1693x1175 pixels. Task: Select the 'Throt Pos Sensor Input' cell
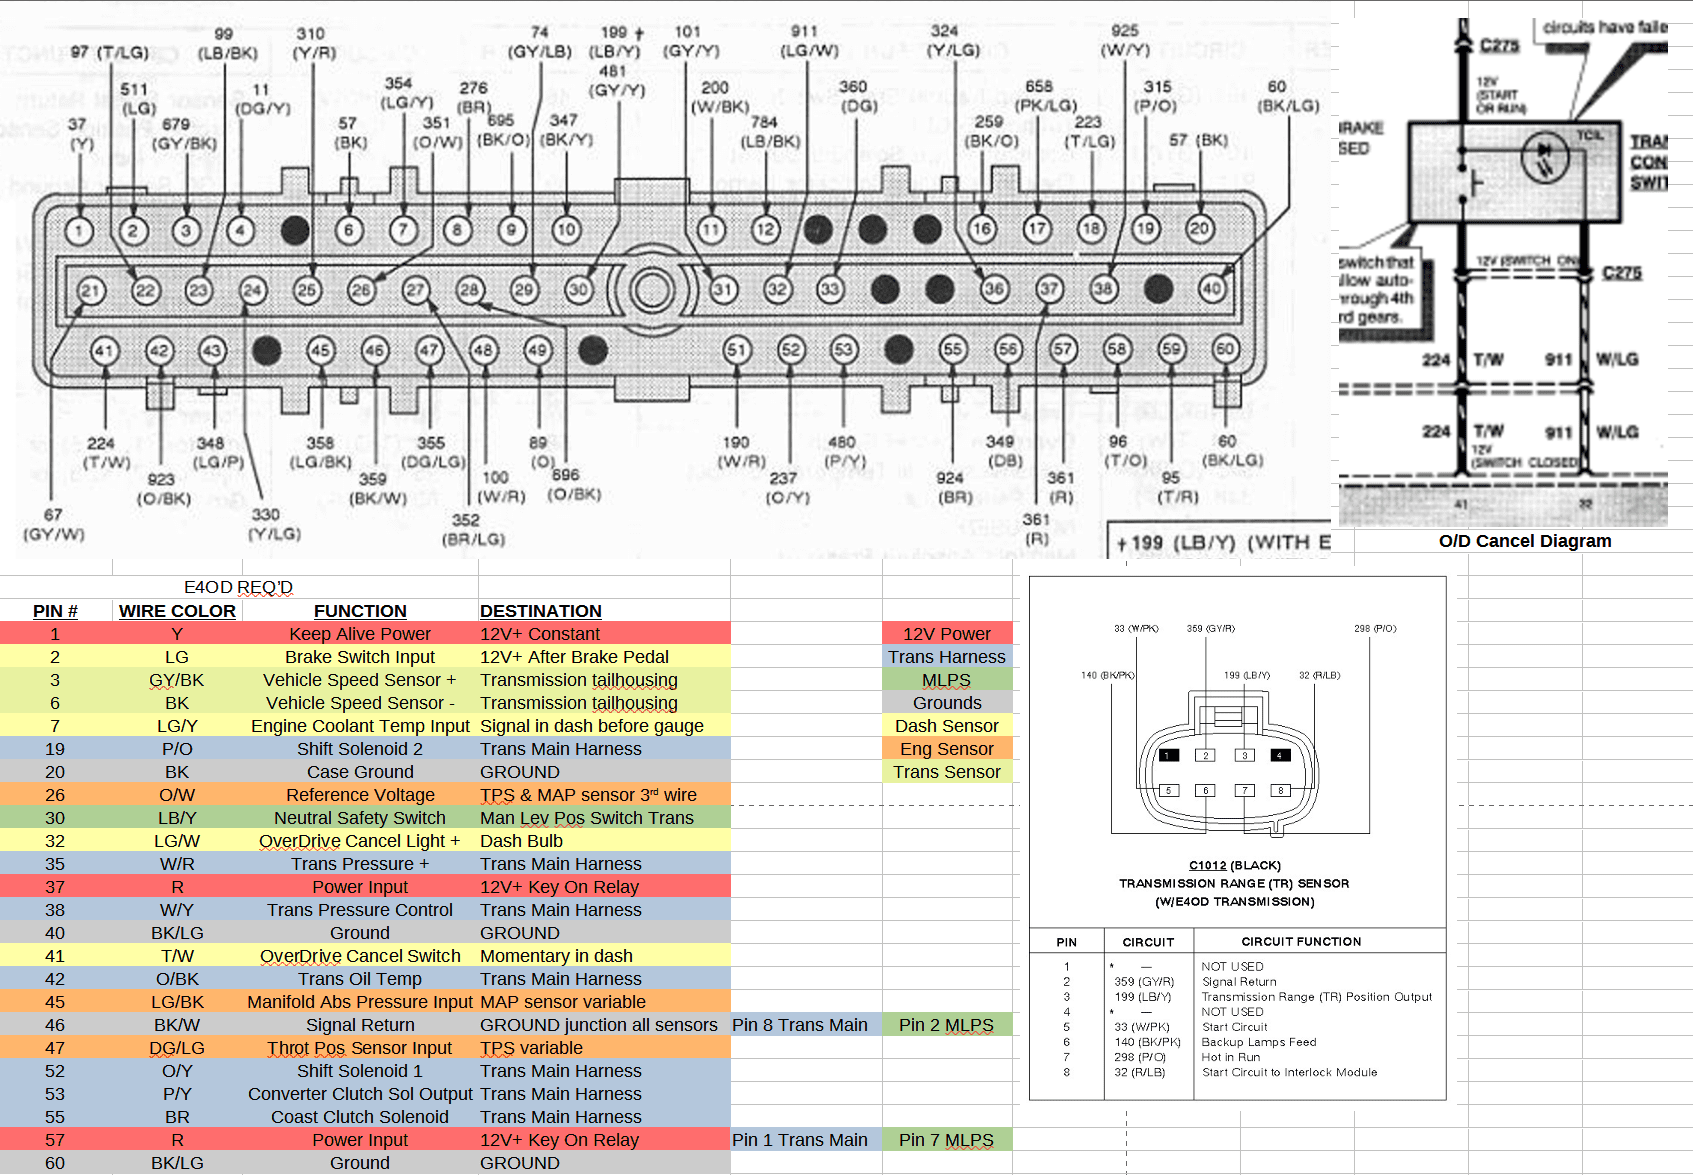(360, 1048)
